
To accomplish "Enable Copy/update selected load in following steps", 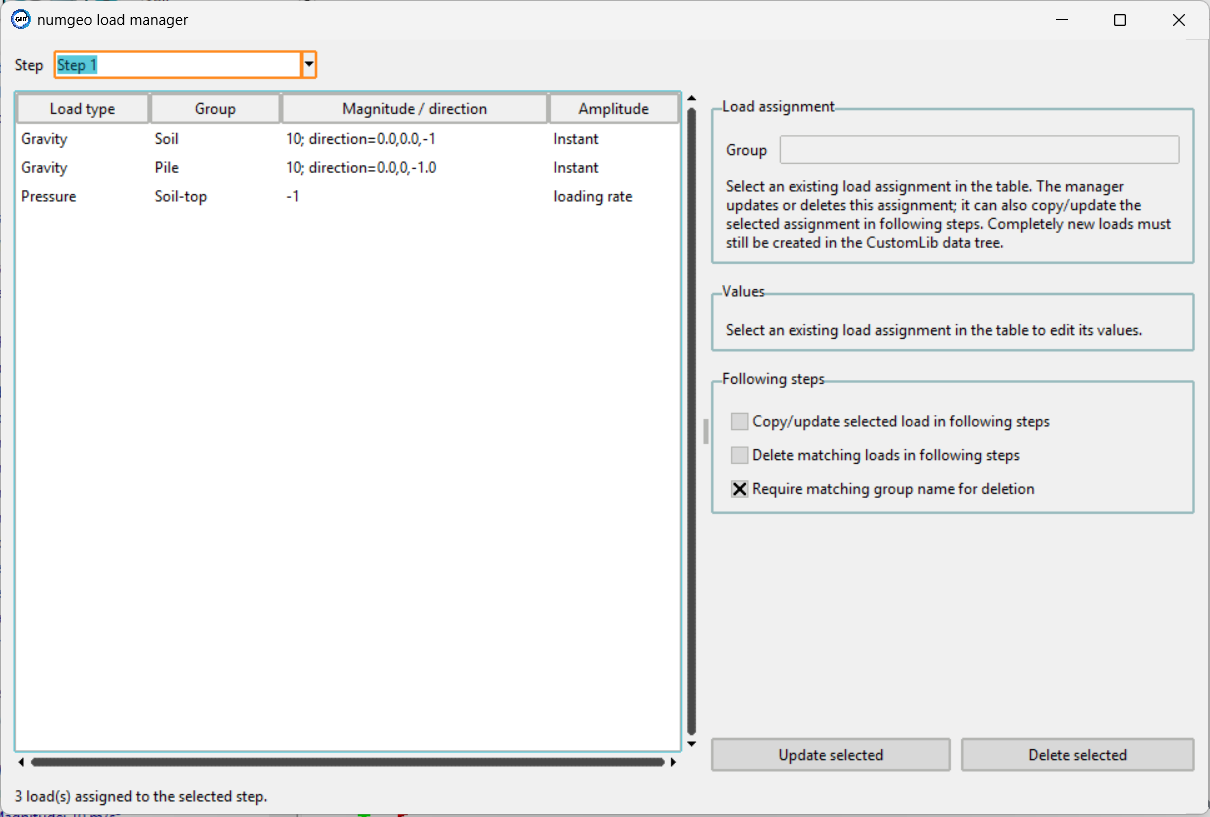I will 740,422.
